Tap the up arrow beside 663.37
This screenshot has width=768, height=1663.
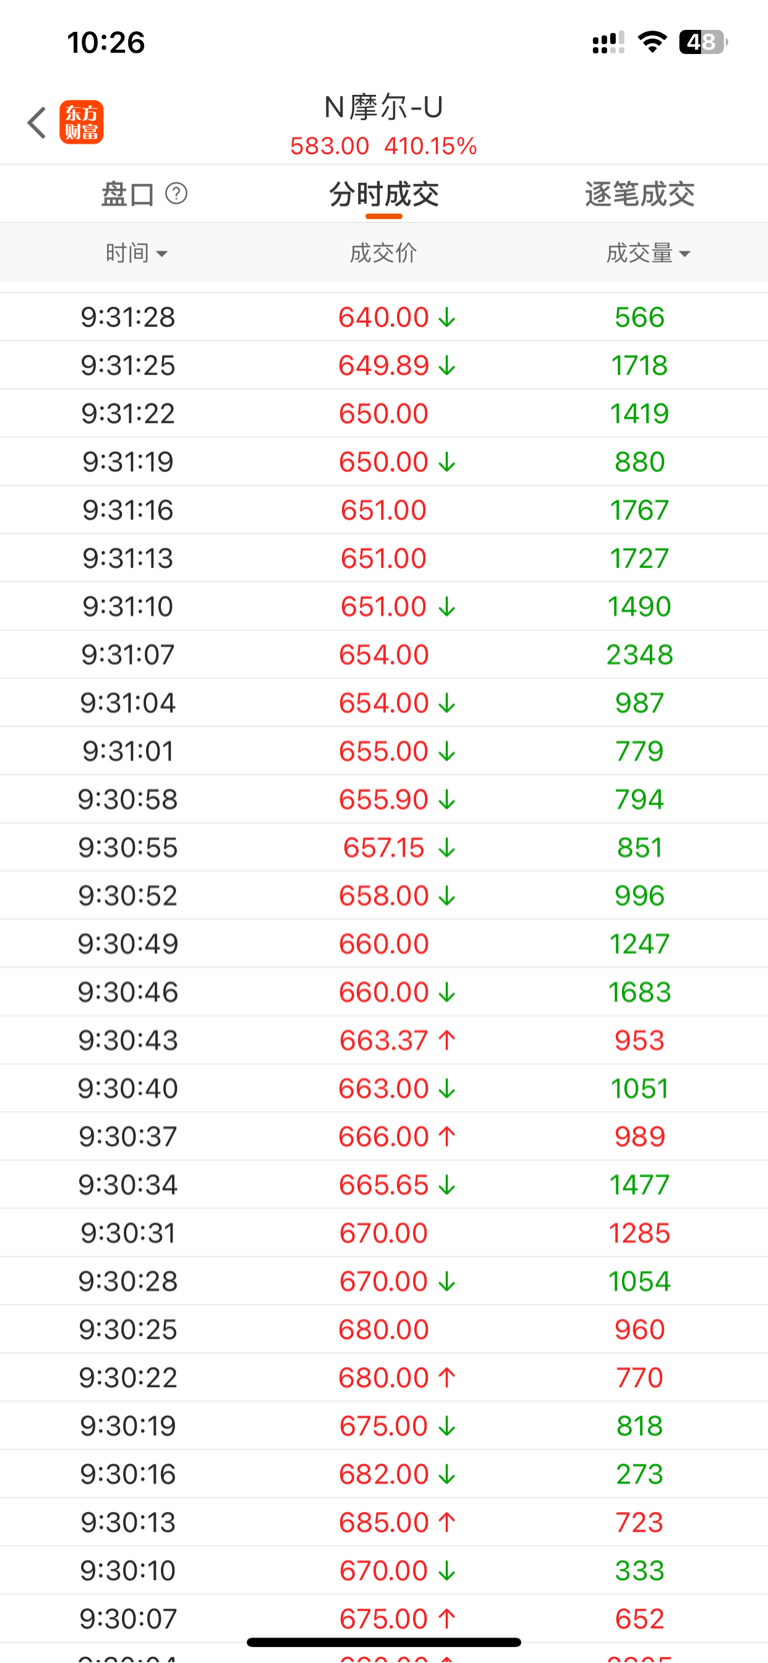pos(447,1040)
